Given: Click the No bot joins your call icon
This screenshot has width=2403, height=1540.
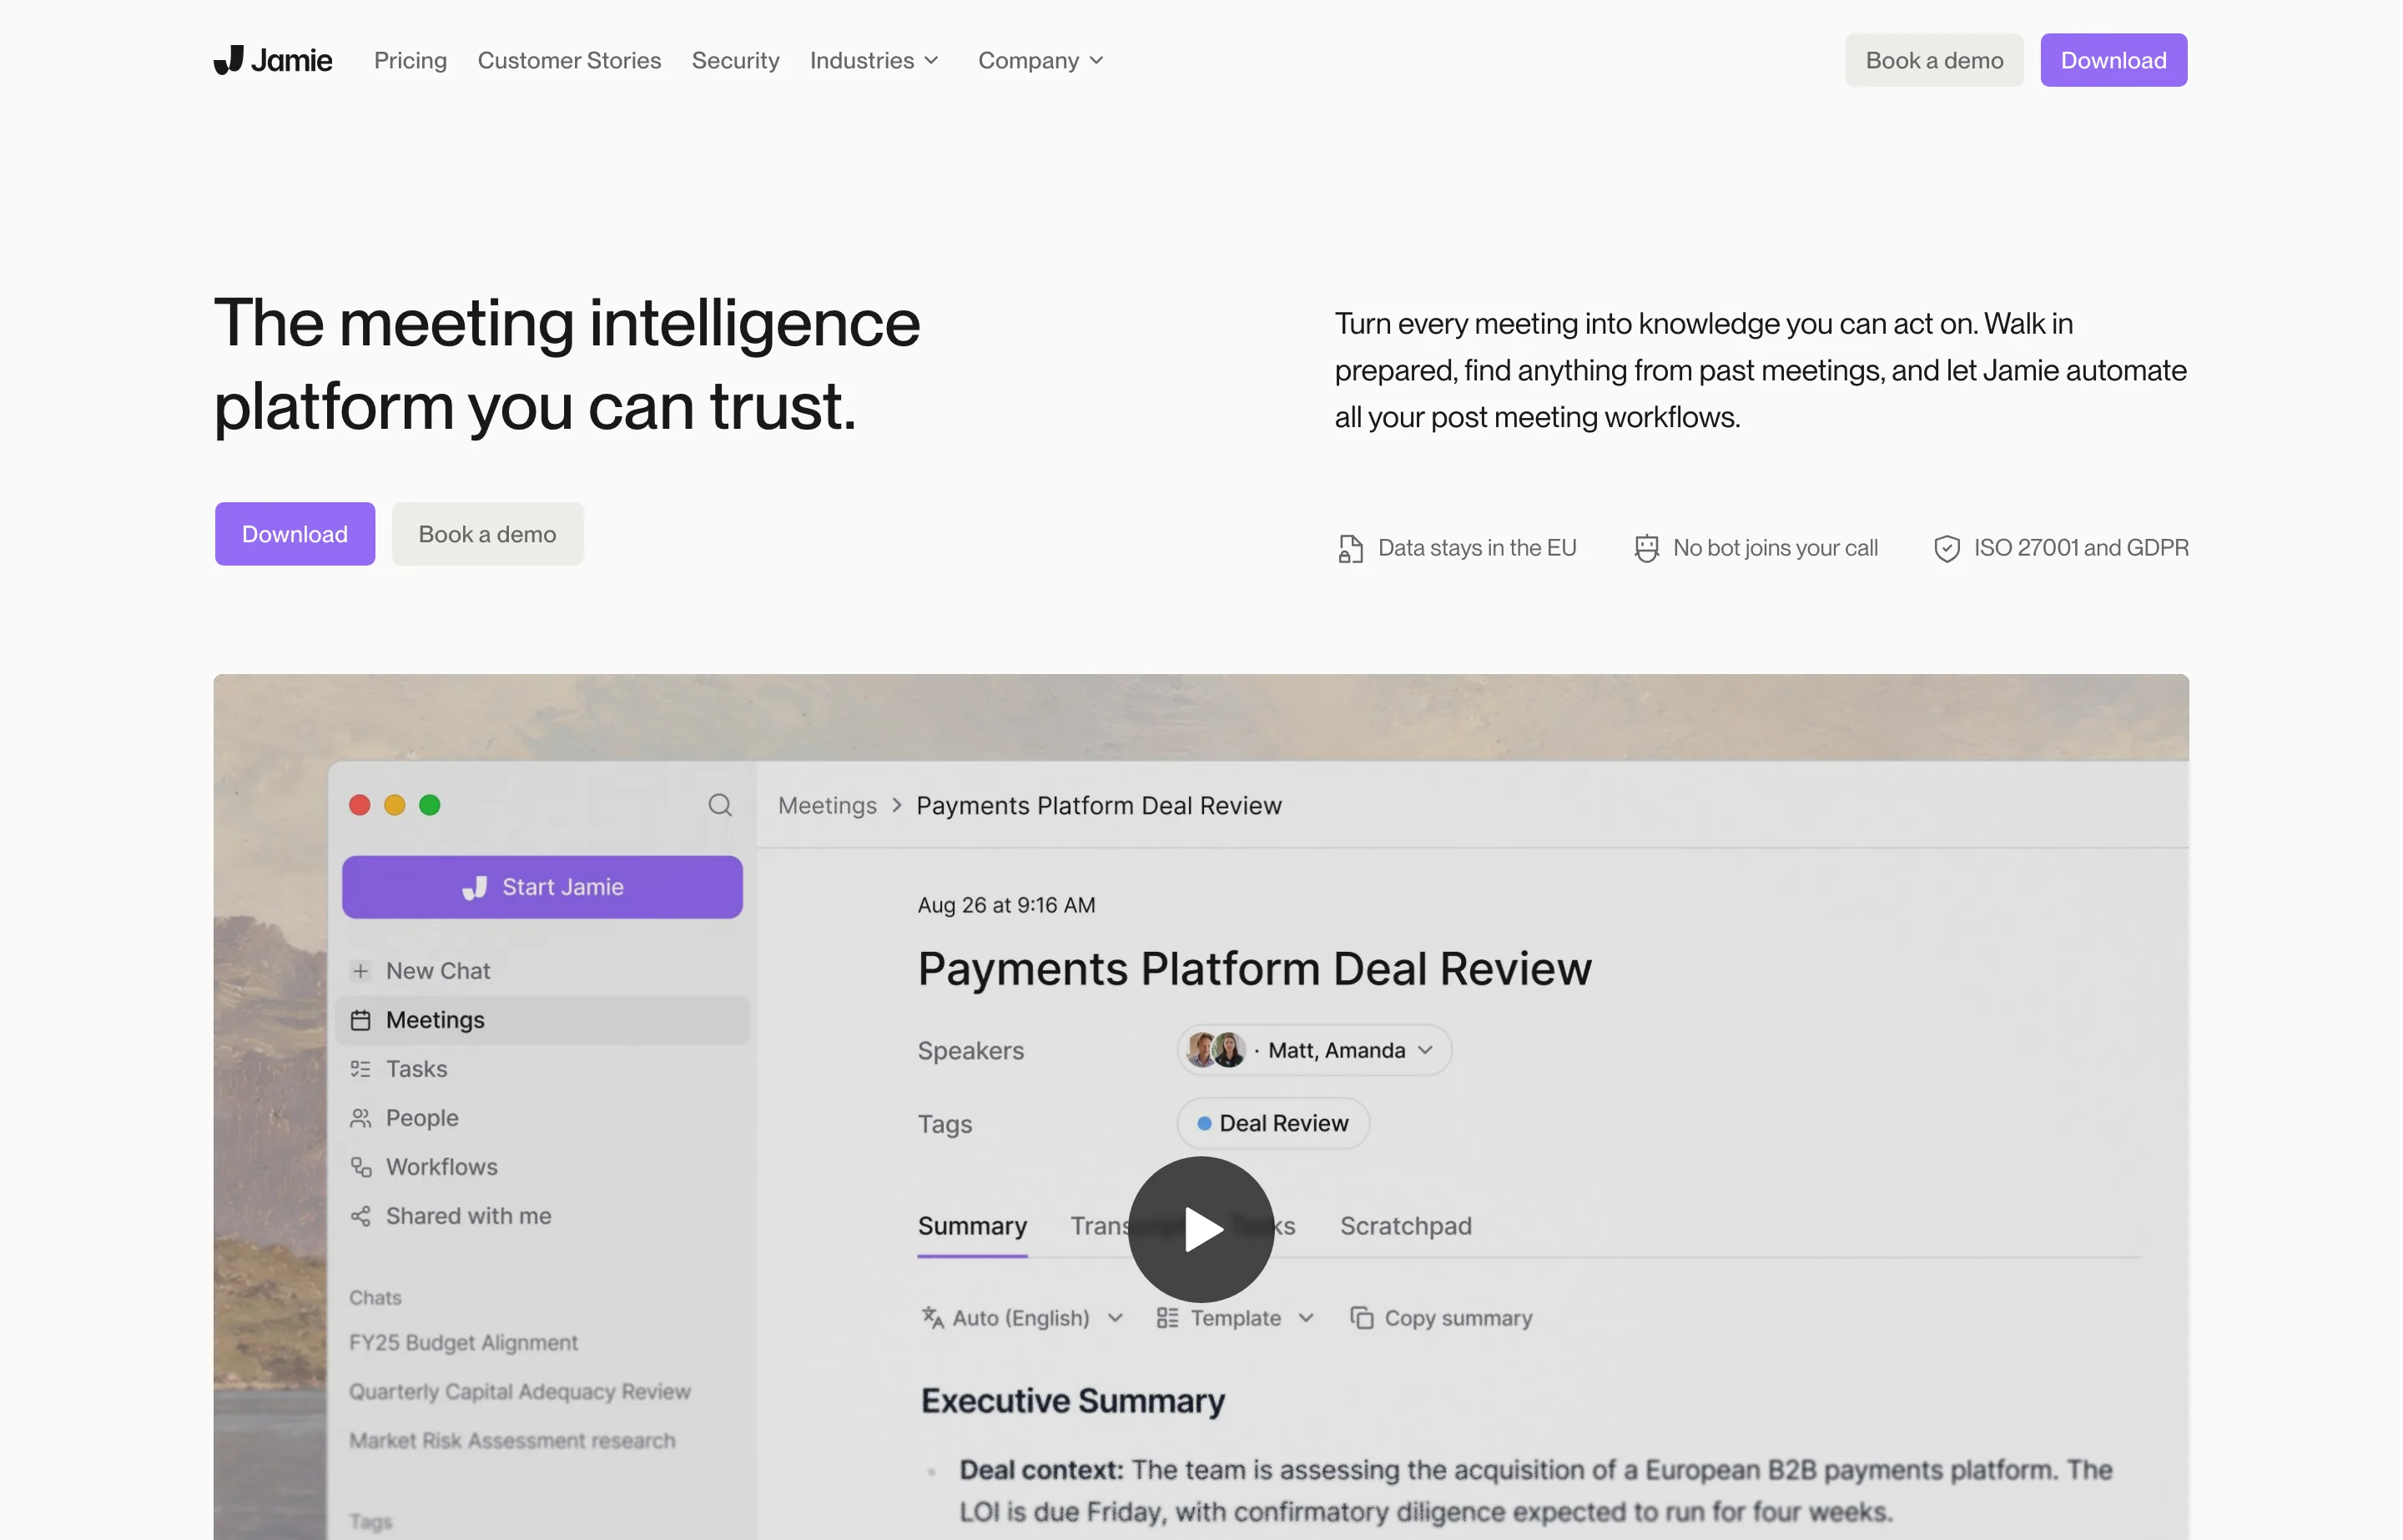Looking at the screenshot, I should (x=1646, y=548).
